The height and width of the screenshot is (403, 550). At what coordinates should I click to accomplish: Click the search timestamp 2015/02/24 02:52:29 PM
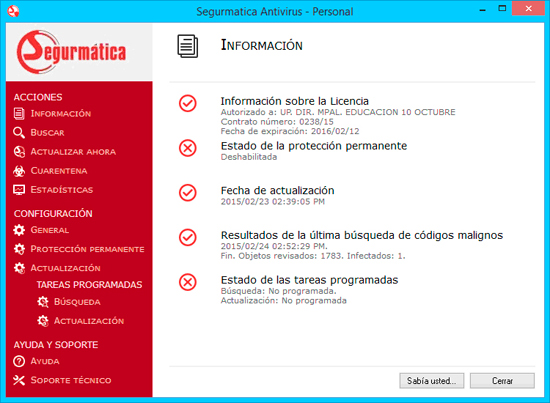coord(274,246)
